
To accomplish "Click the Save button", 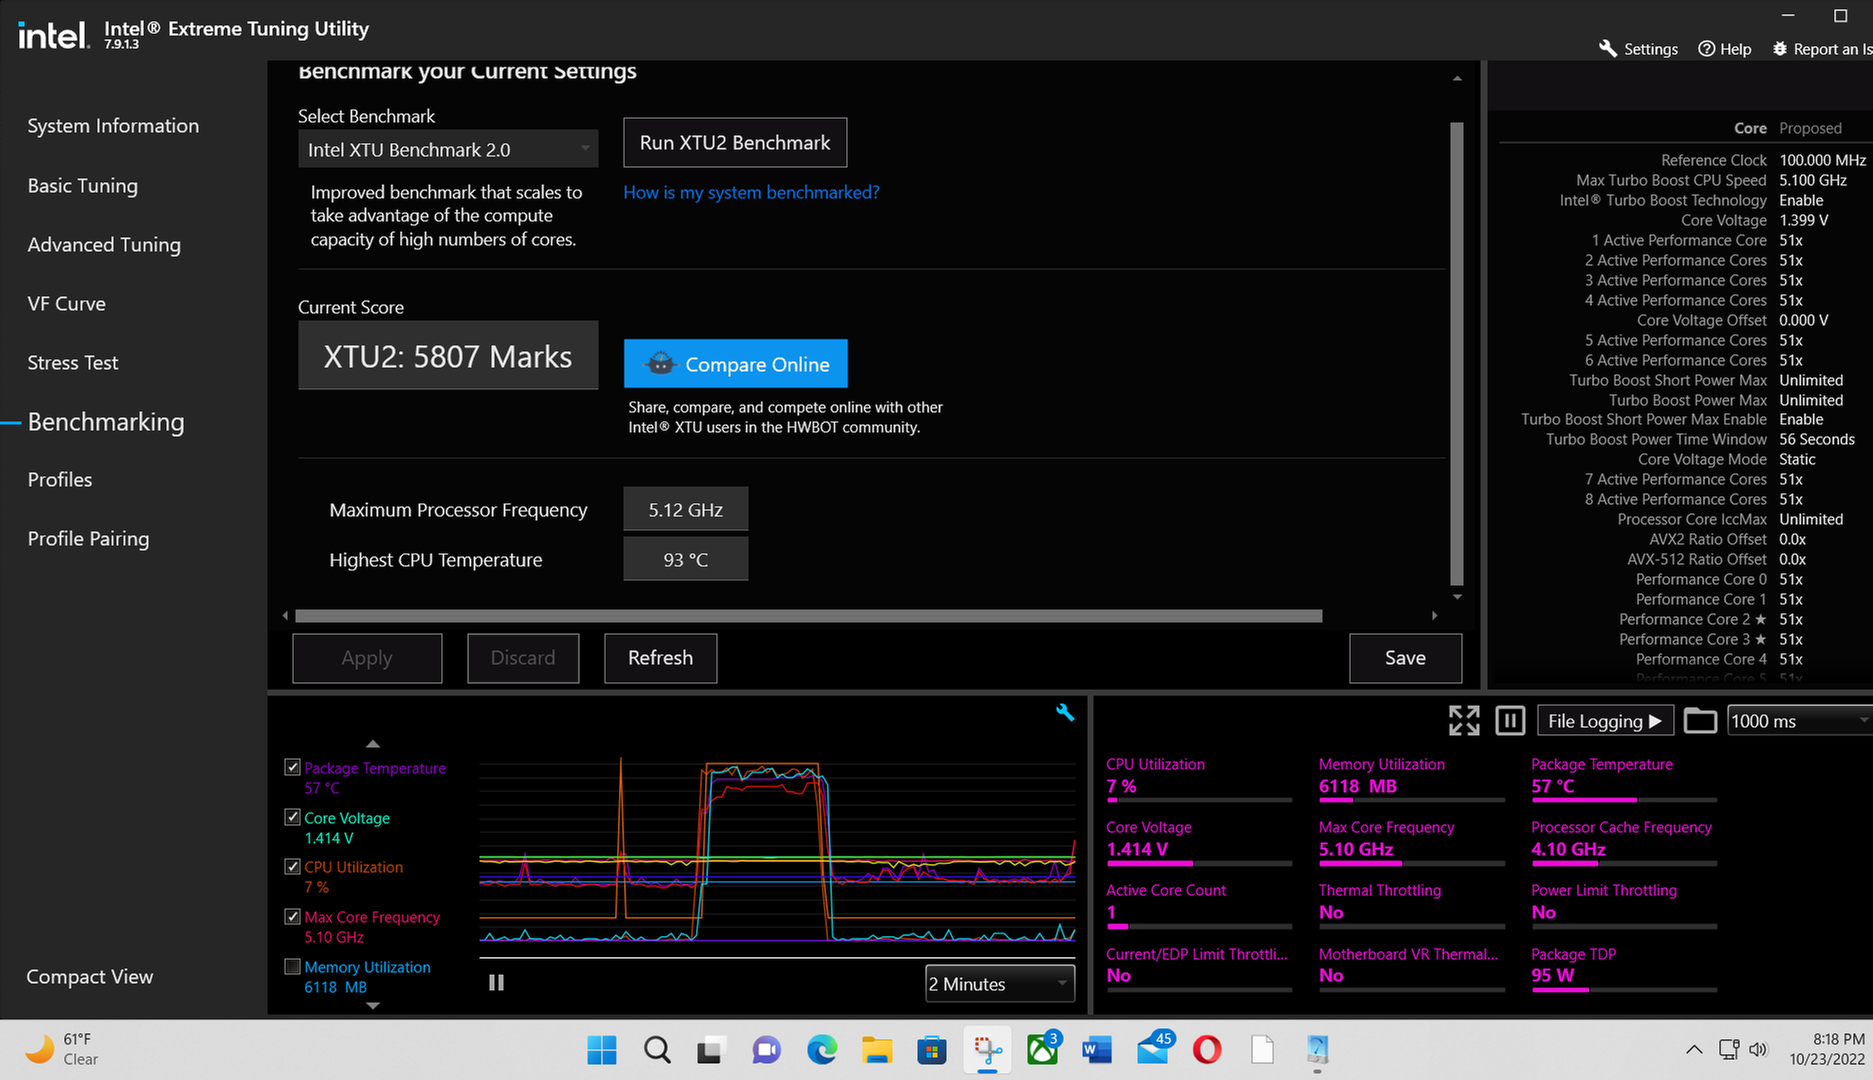I will pyautogui.click(x=1405, y=658).
